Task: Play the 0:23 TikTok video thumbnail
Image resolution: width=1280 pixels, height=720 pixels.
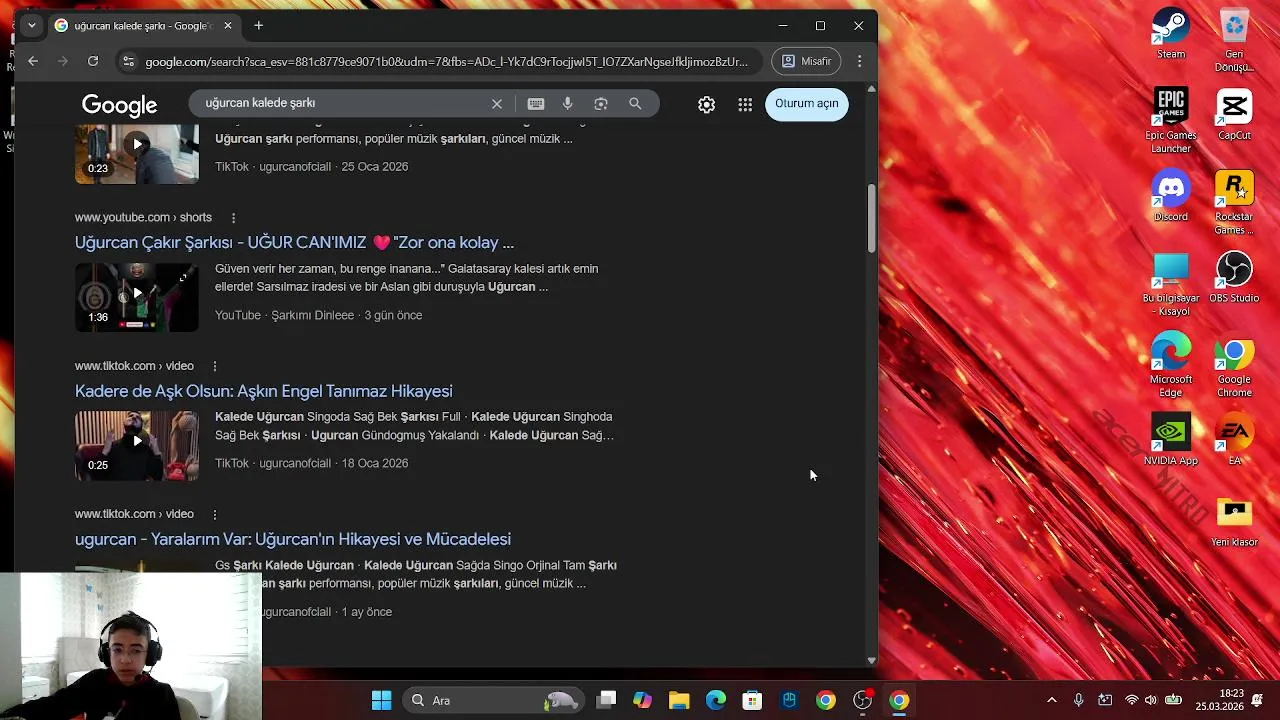Action: (x=137, y=153)
